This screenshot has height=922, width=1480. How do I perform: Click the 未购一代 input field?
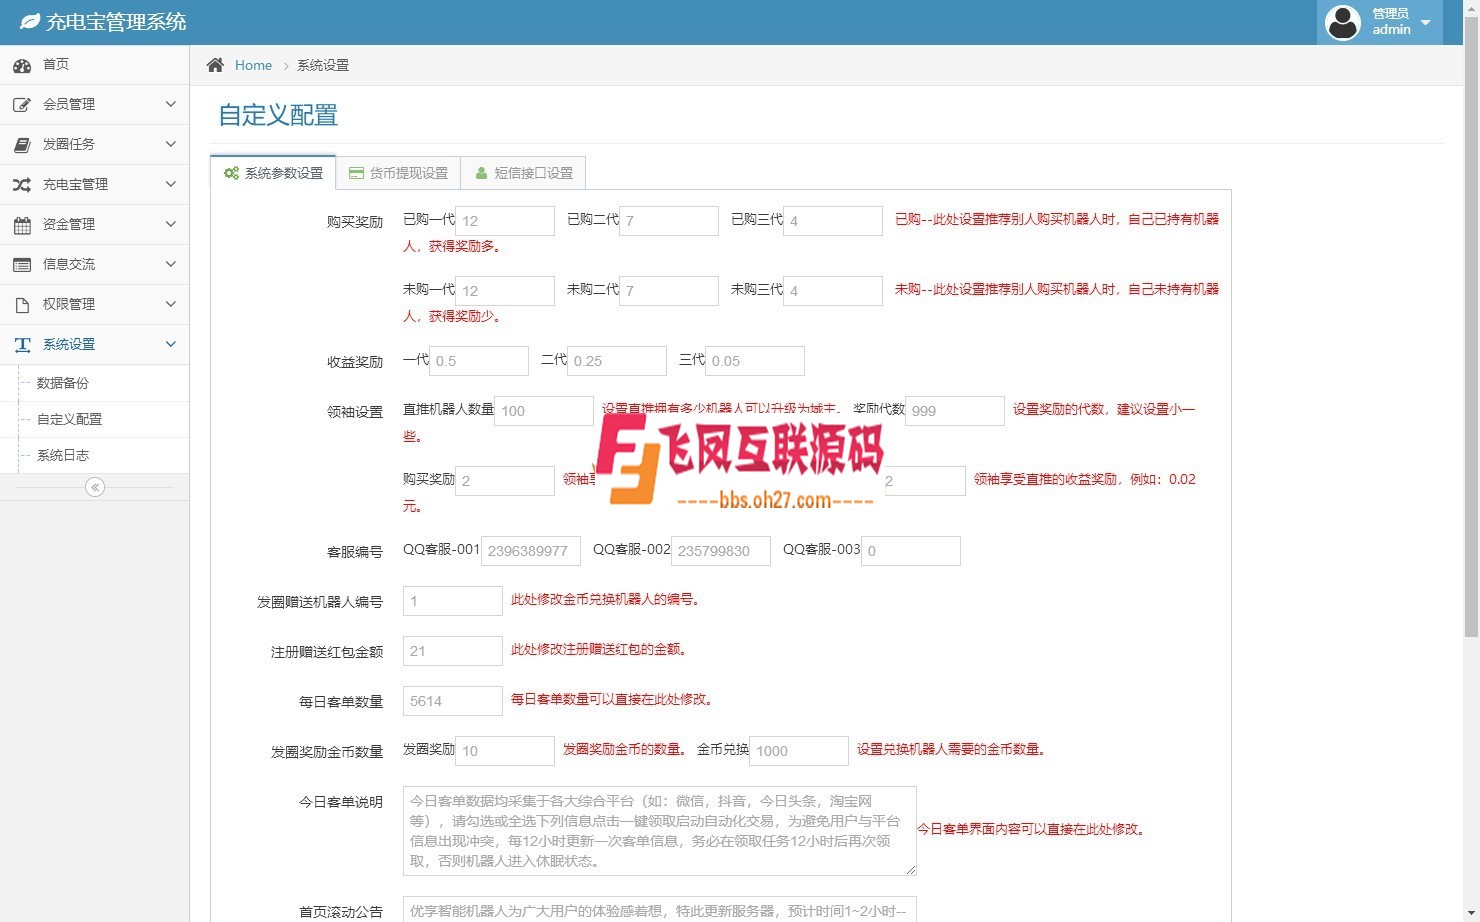(505, 291)
